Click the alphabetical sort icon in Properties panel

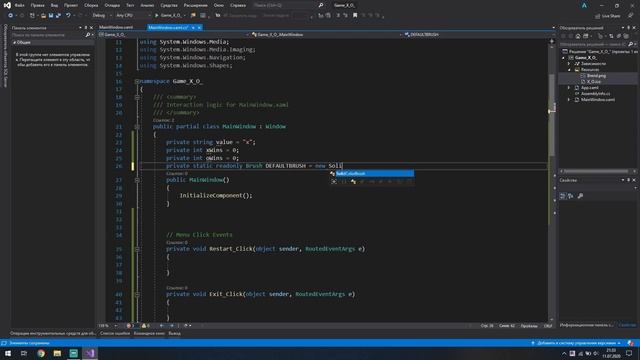click(571, 196)
